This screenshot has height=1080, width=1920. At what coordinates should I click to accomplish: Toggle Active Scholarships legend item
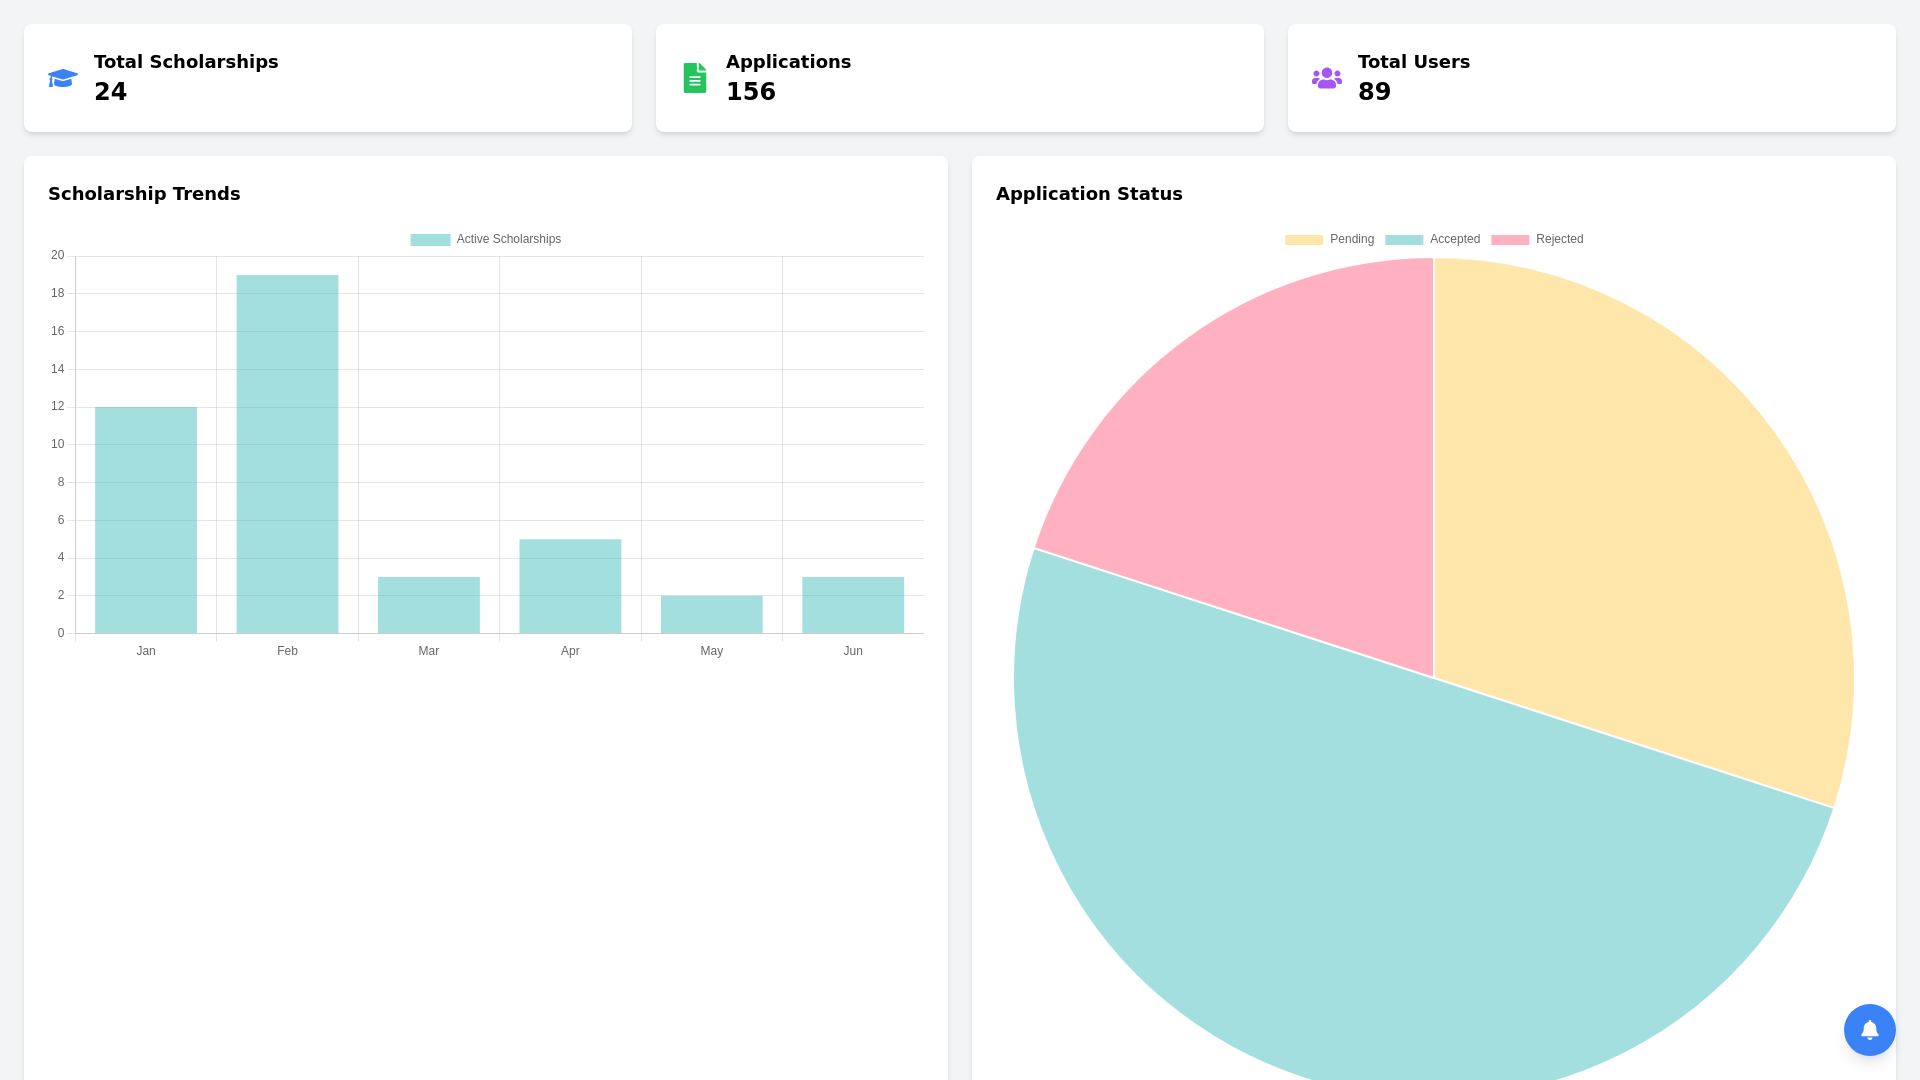[x=486, y=240]
